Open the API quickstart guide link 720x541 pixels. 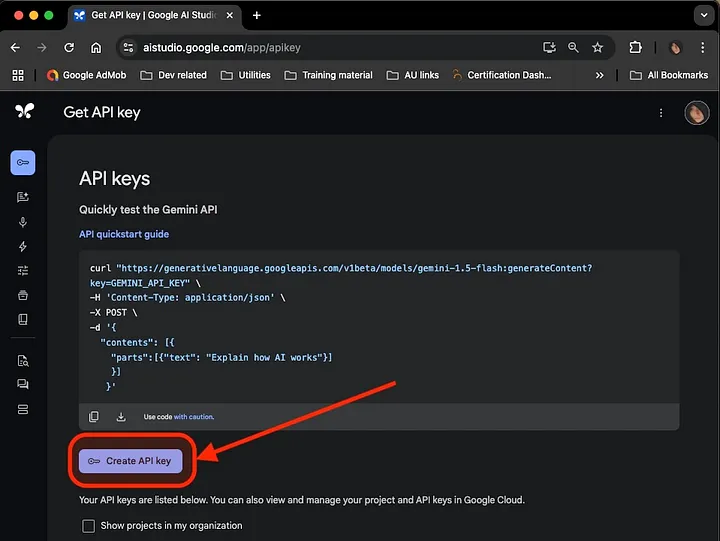point(124,234)
